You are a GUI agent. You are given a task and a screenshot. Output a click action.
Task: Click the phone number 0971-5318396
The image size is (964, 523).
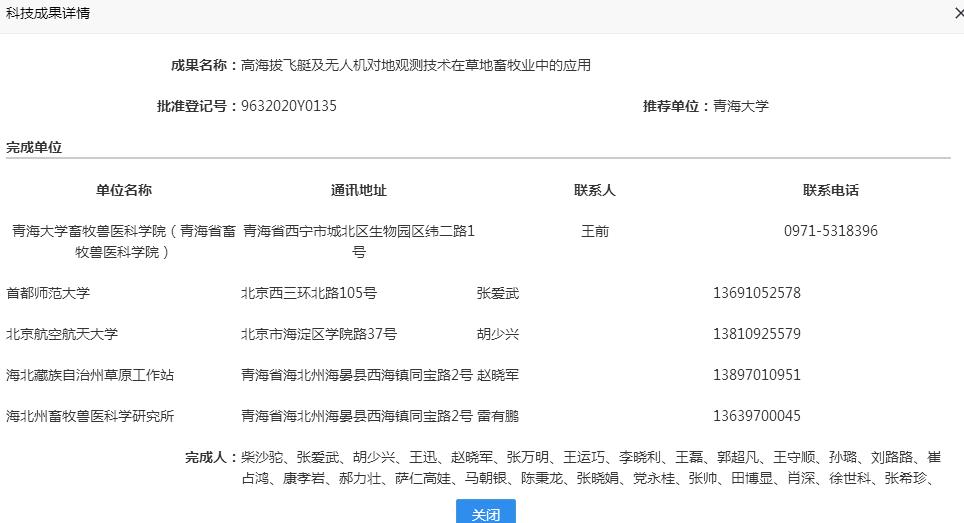[830, 231]
